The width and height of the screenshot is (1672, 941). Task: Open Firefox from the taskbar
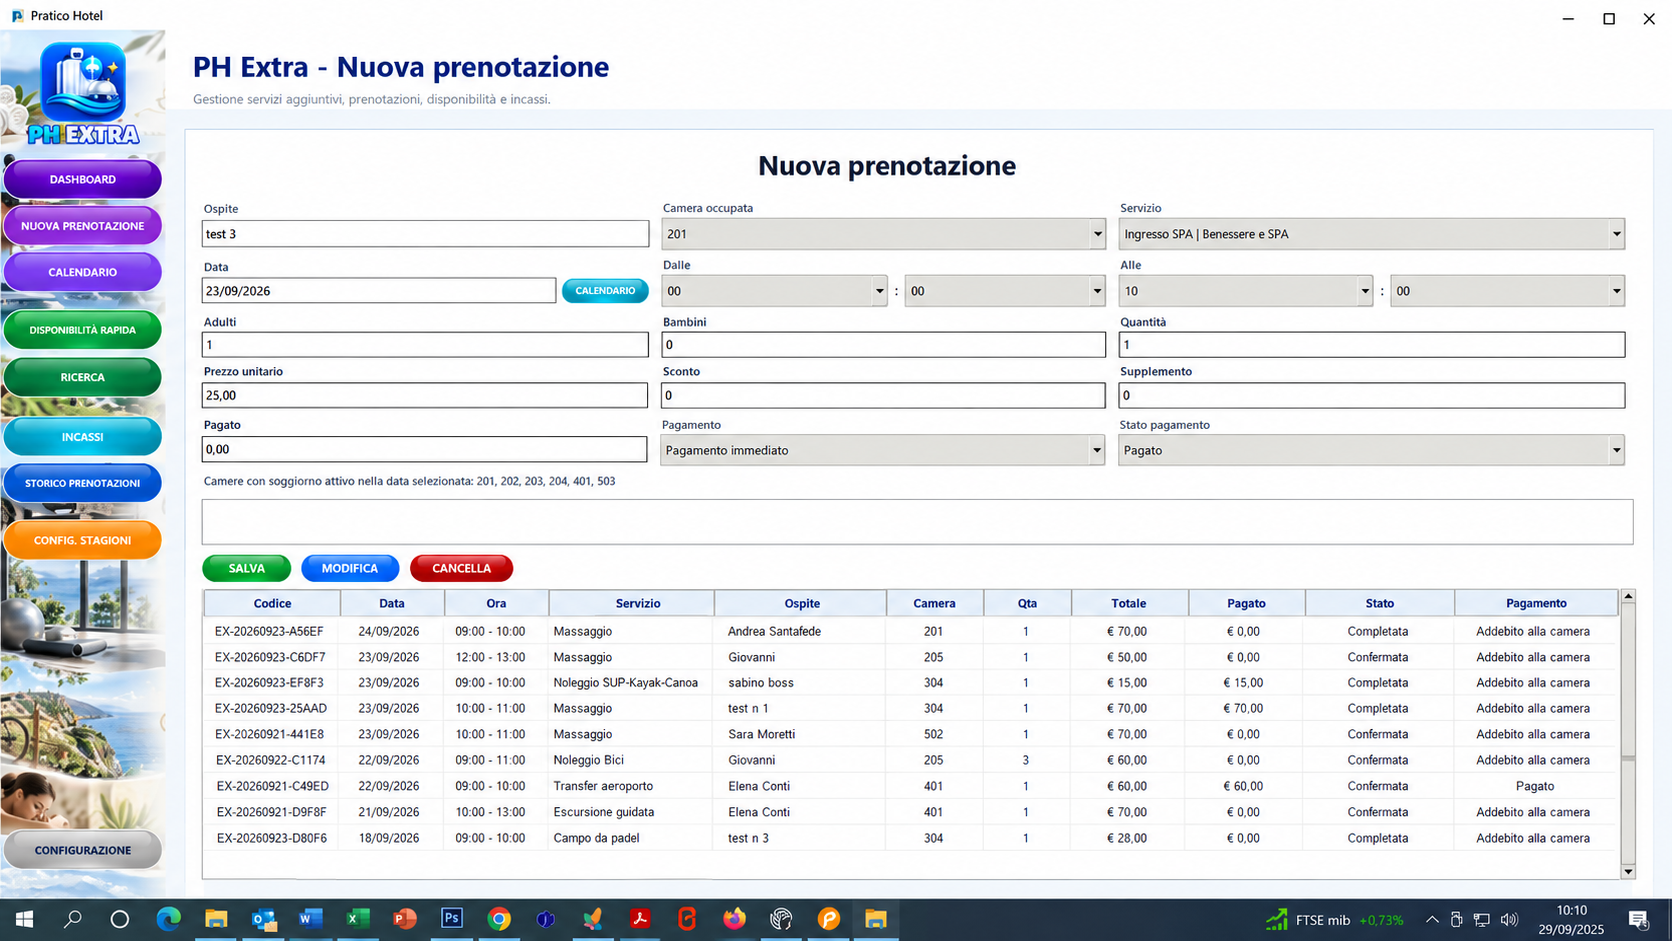click(734, 919)
